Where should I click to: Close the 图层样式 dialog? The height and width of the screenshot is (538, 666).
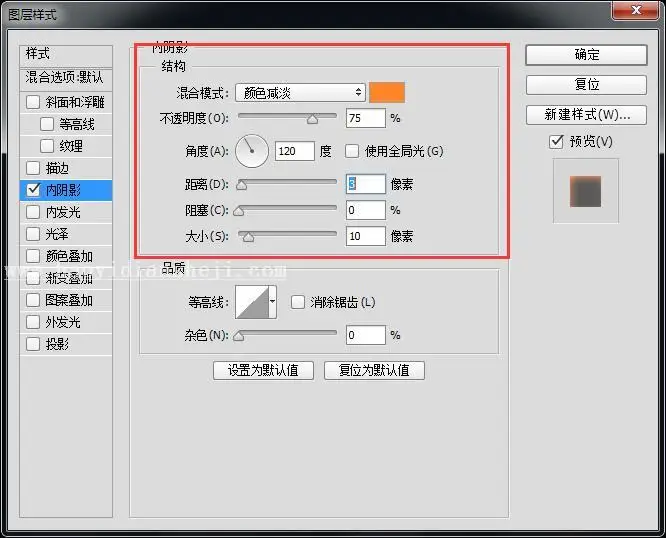click(x=636, y=10)
